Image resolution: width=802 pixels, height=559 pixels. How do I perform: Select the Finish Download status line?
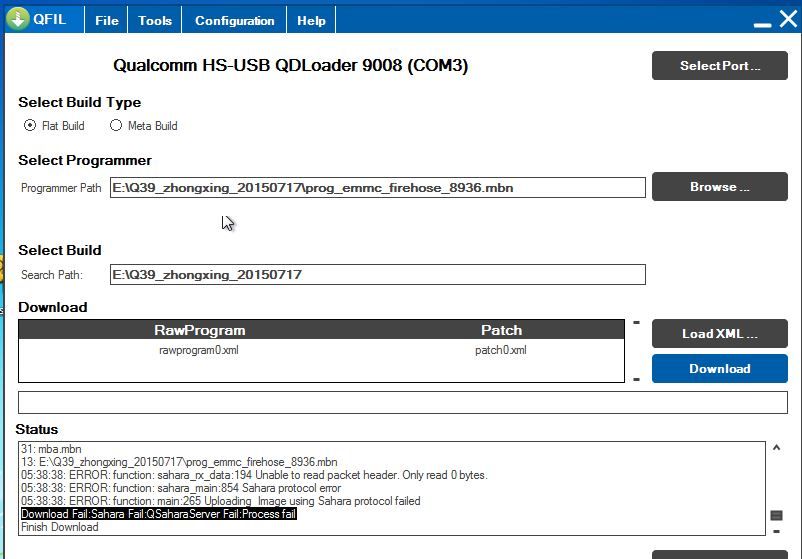60,527
